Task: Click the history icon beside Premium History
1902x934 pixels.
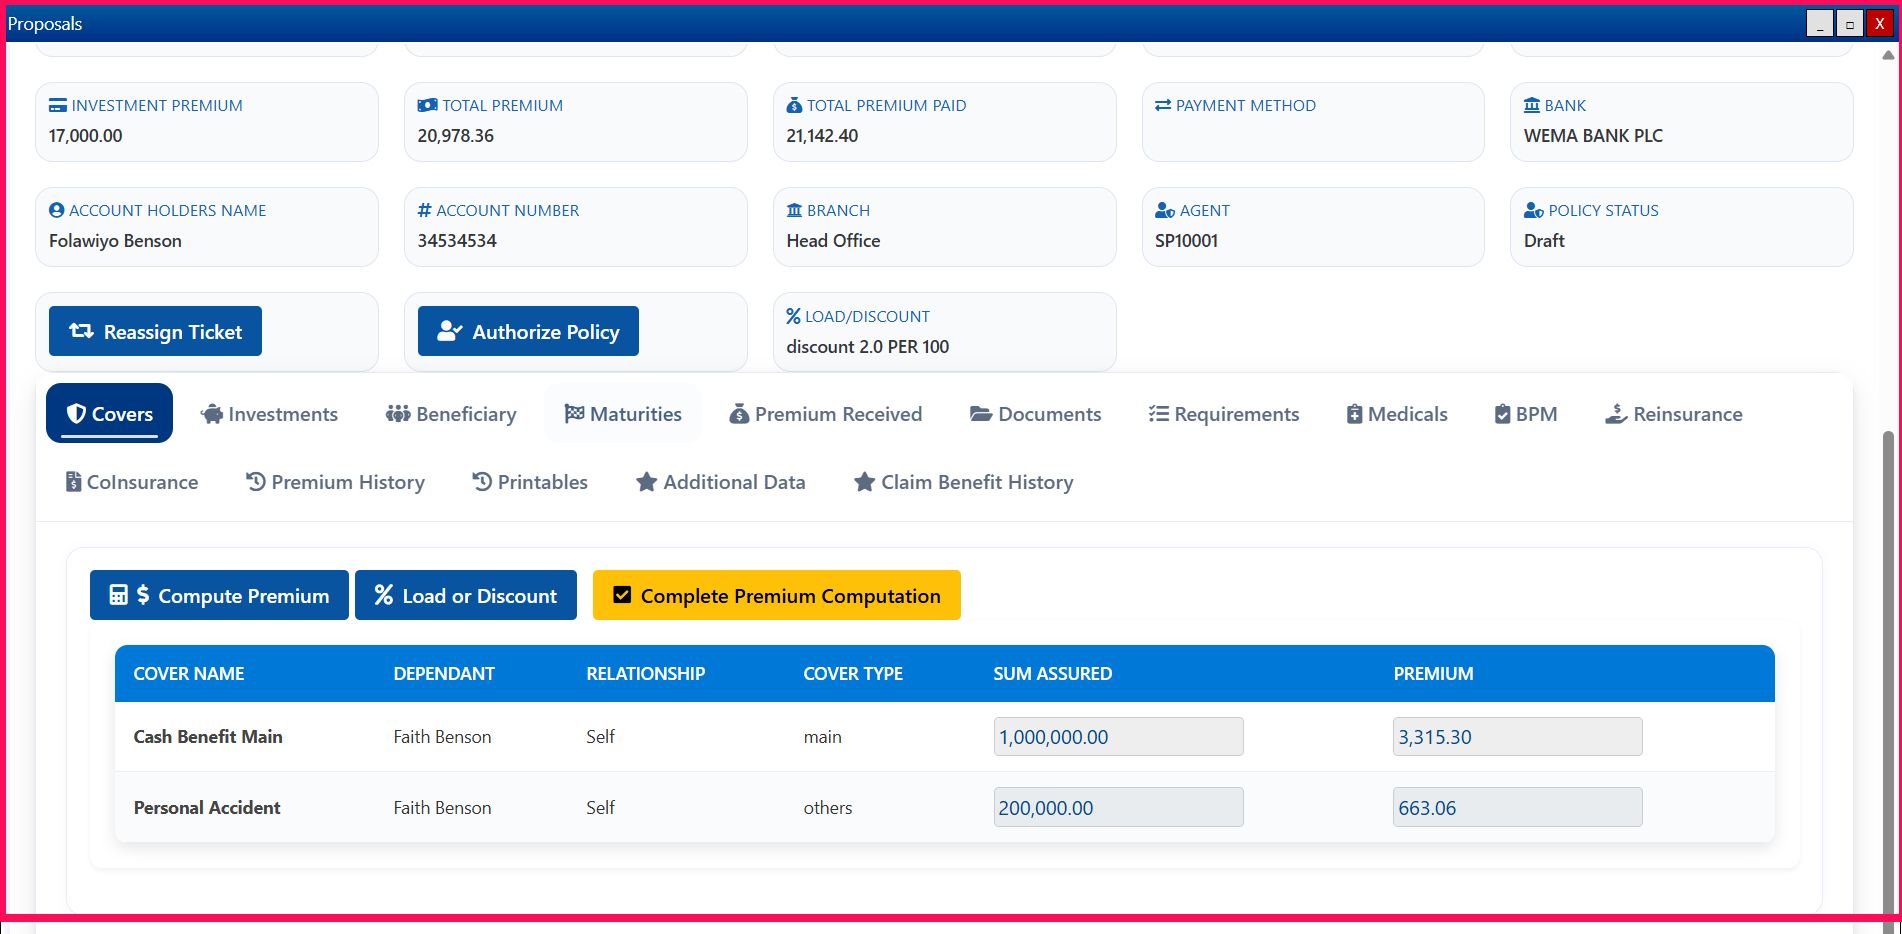Action: click(256, 482)
